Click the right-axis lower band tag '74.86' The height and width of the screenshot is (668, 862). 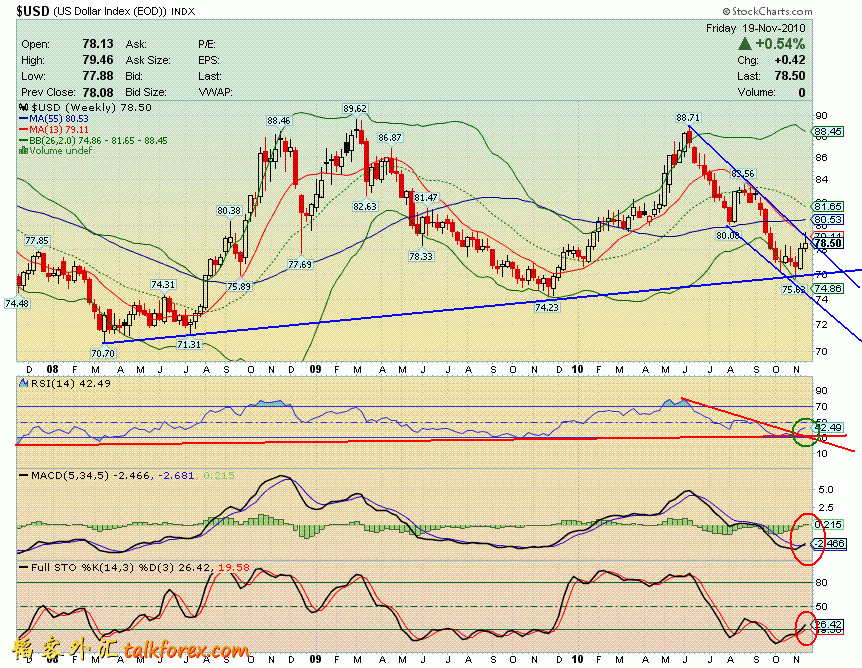click(x=828, y=289)
